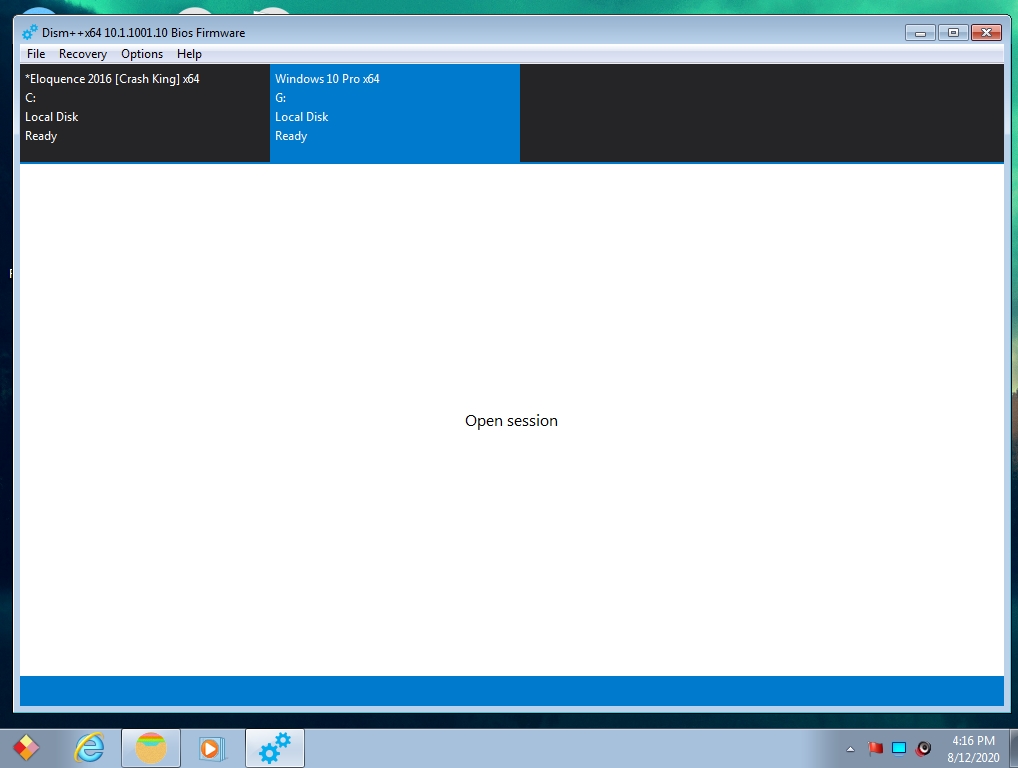Click the Dism++ gear icon in title bar
The height and width of the screenshot is (768, 1018).
click(x=29, y=32)
